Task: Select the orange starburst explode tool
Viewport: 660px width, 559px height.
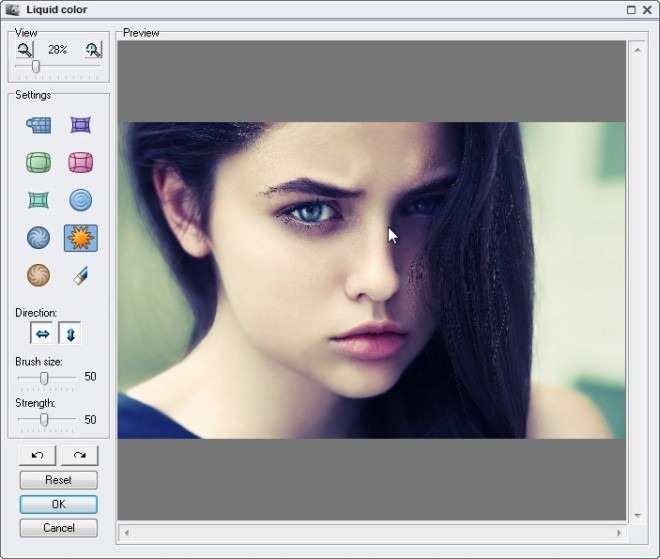Action: click(80, 238)
